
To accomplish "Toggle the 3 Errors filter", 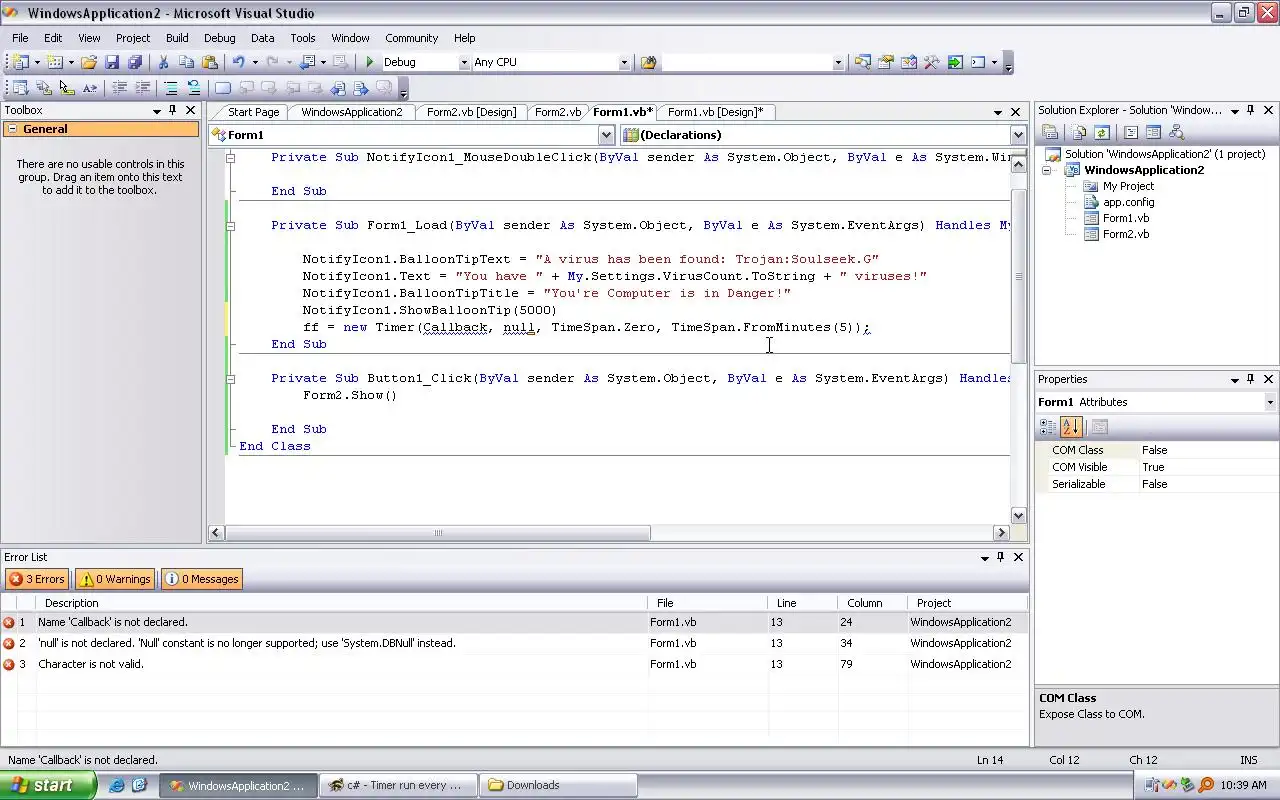I will [37, 579].
